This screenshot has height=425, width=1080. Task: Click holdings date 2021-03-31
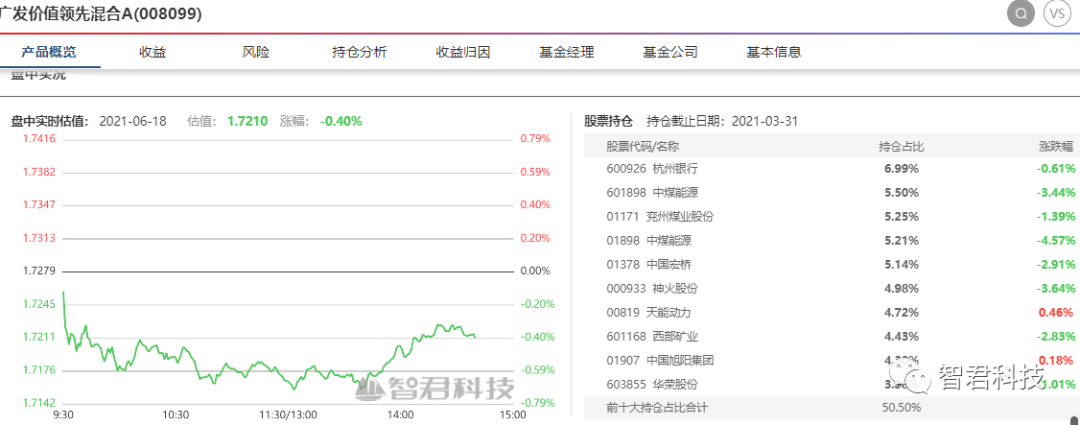coord(764,121)
